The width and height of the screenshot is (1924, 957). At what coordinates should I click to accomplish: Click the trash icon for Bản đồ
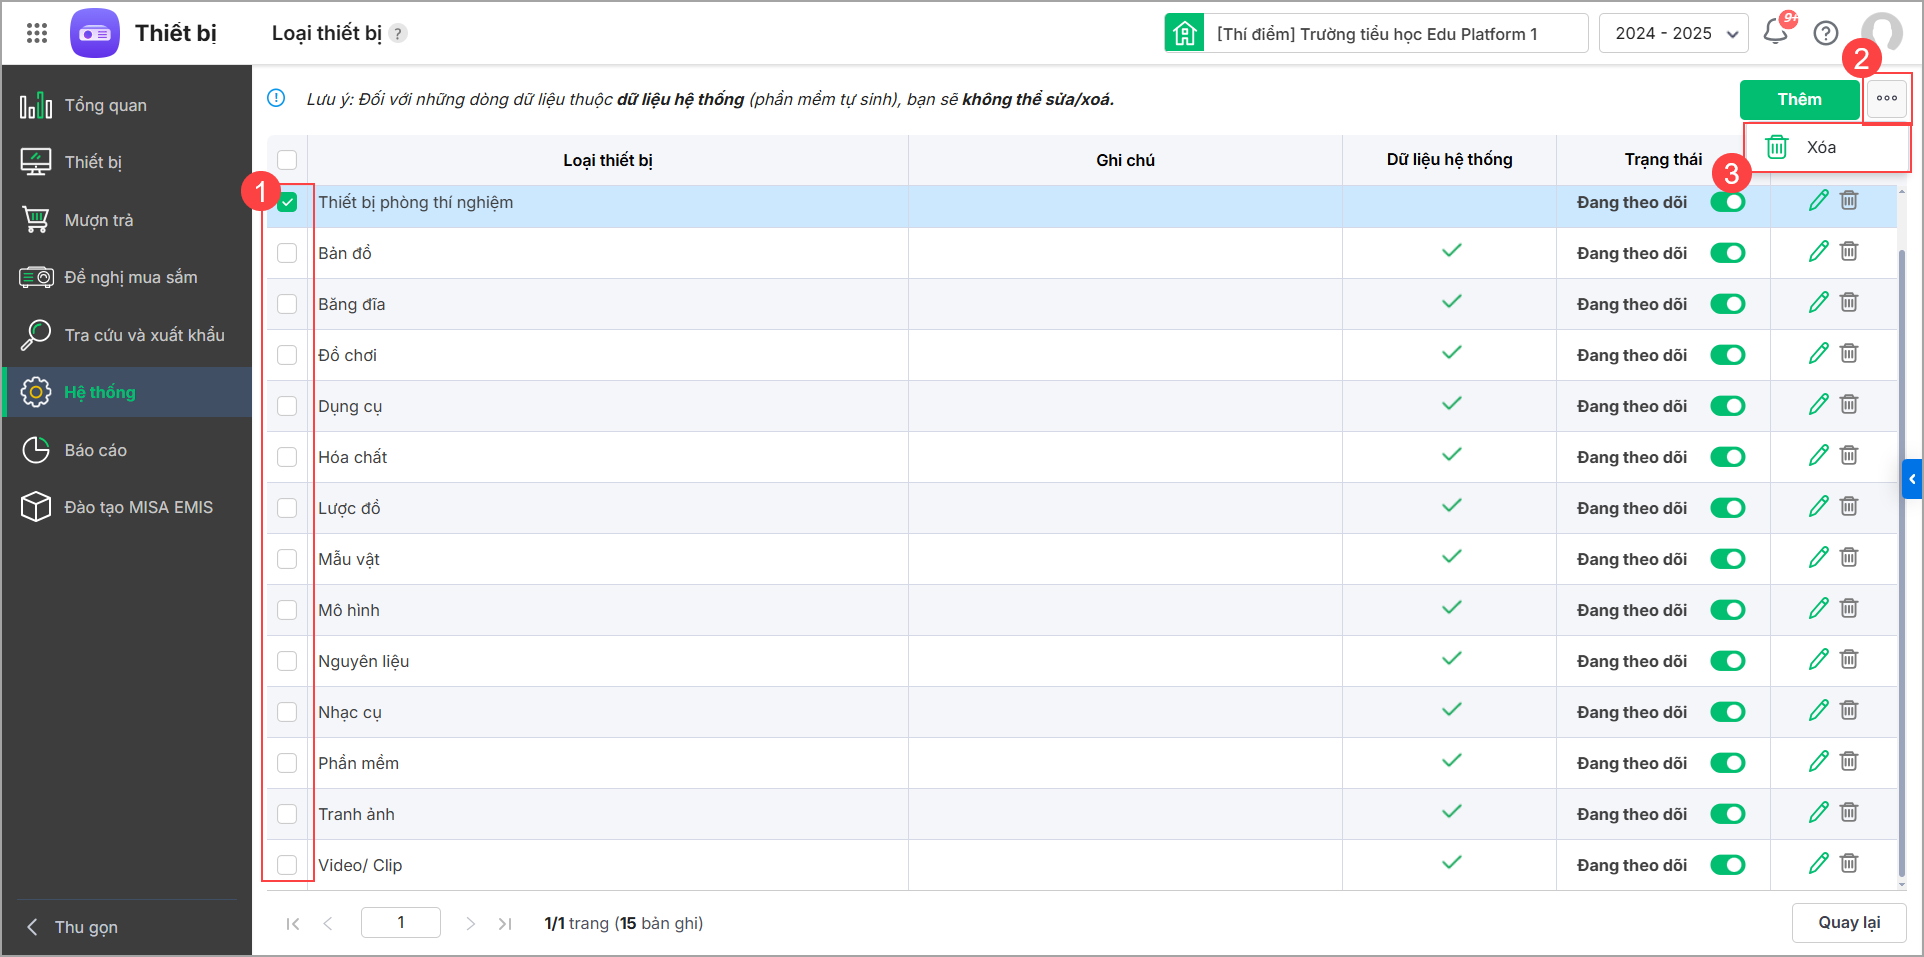point(1849,252)
